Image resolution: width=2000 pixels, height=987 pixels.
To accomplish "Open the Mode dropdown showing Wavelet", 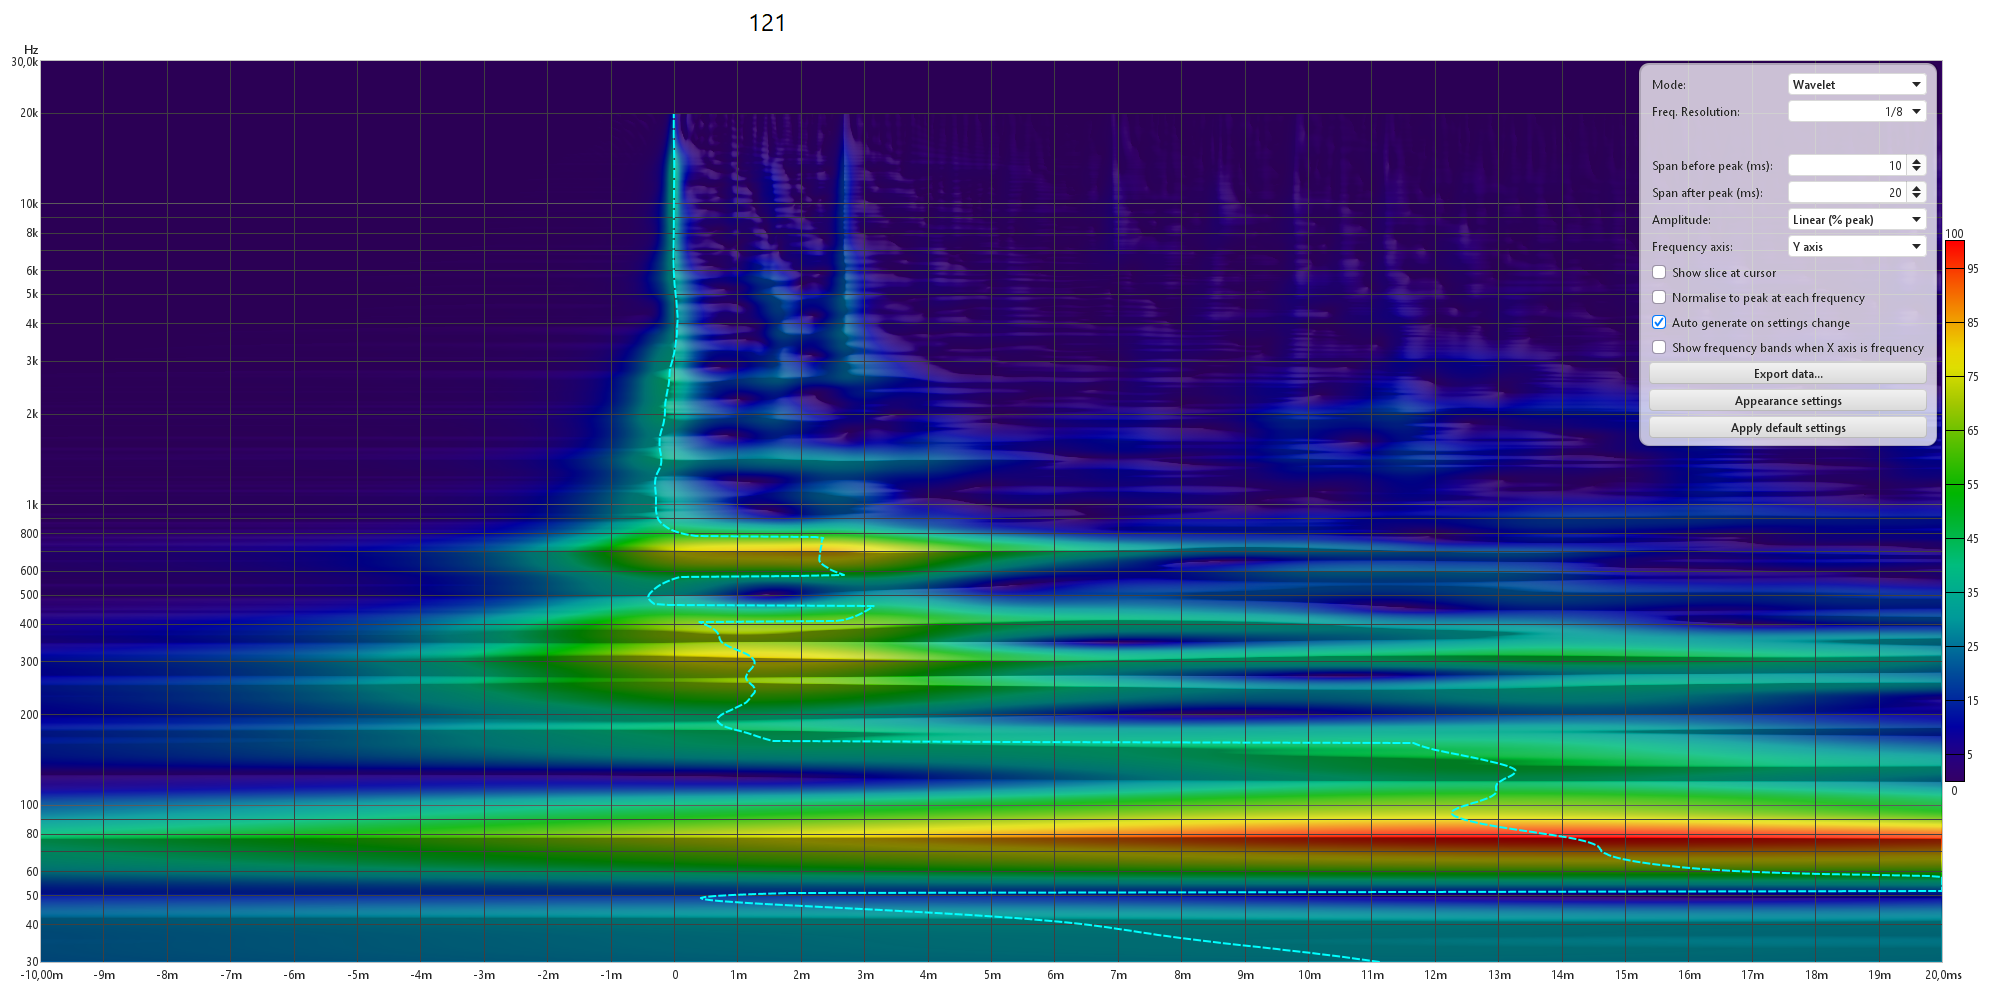I will 1856,85.
